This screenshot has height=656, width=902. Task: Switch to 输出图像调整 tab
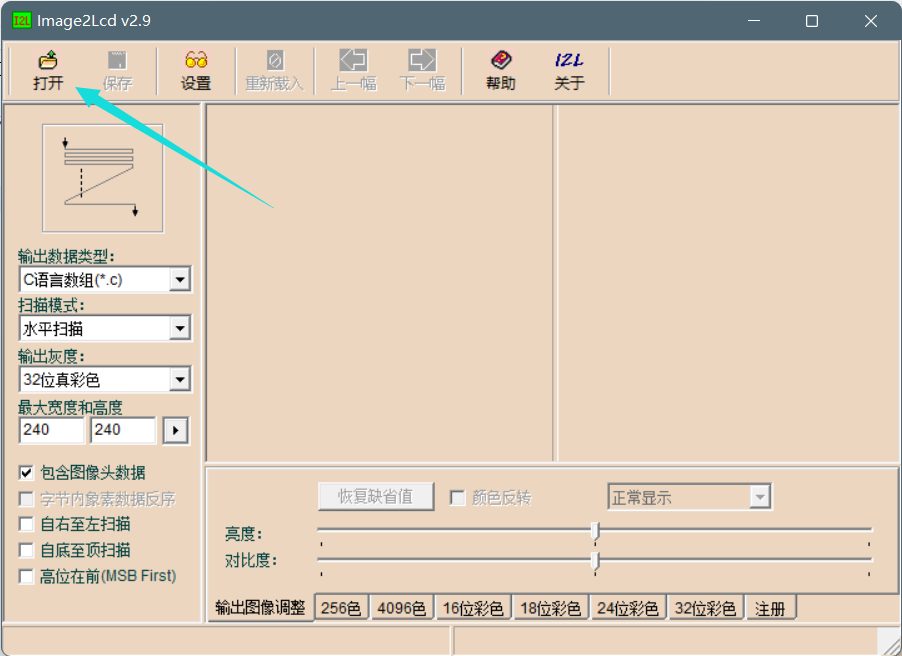260,608
